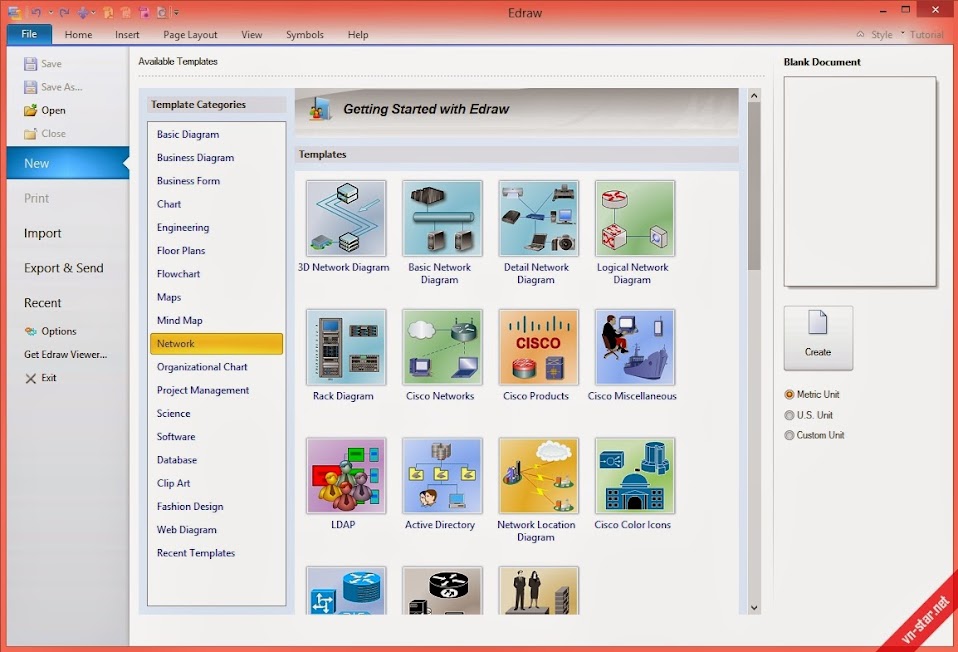Choose the Cisco Miscellaneous template
The width and height of the screenshot is (958, 652).
tap(635, 347)
